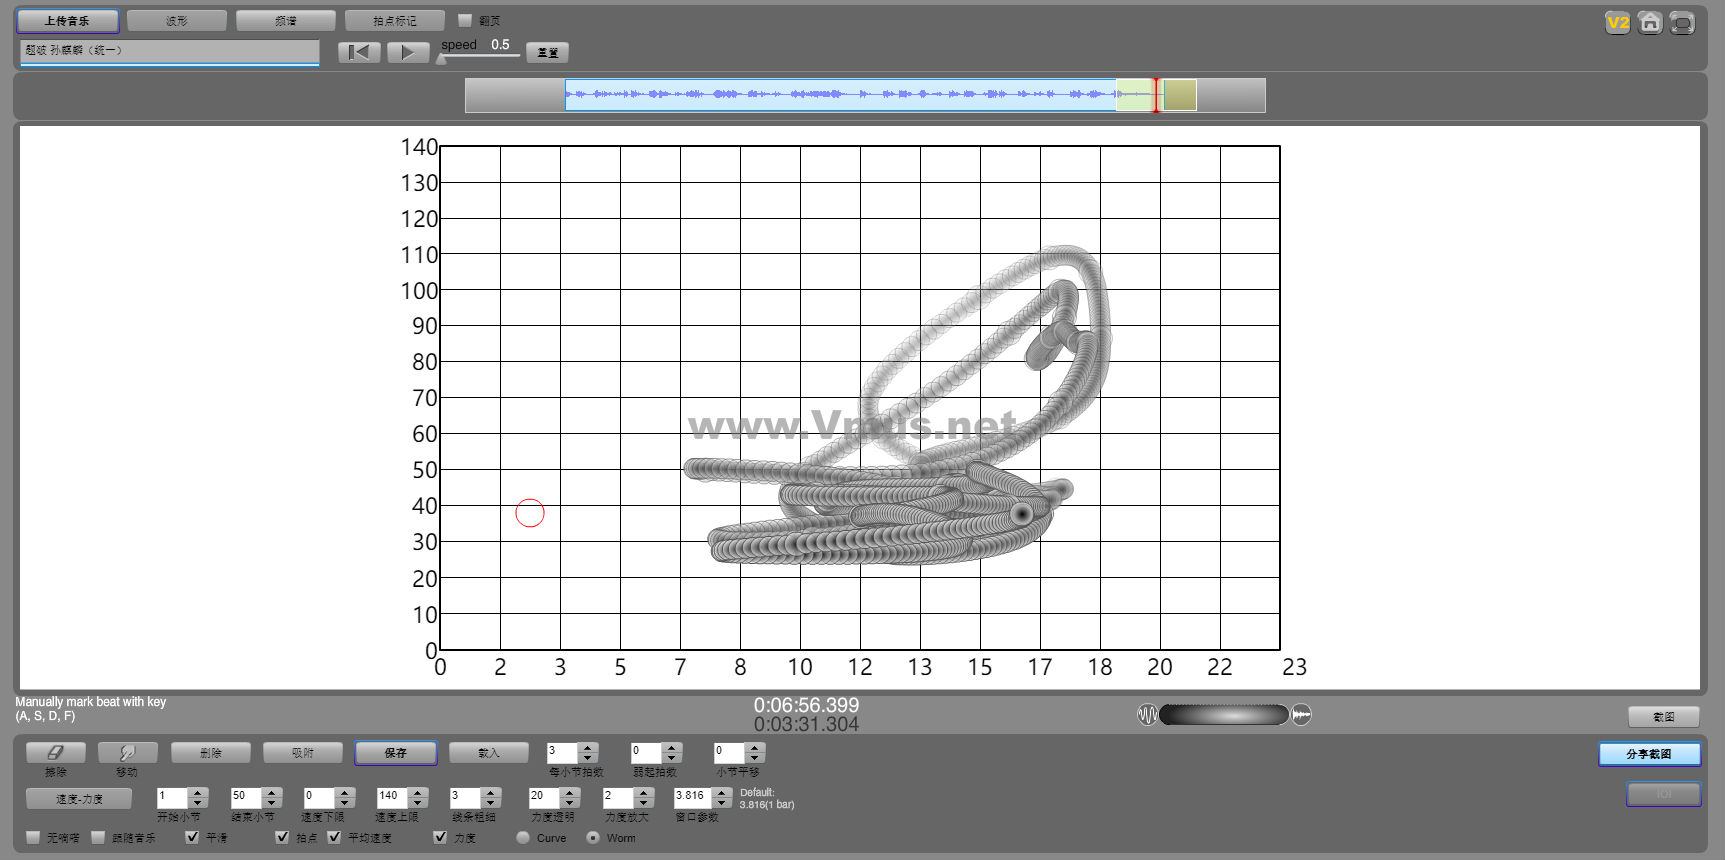This screenshot has height=860, width=1725.
Task: Switch to the 频谱 spectrum view
Action: (286, 21)
